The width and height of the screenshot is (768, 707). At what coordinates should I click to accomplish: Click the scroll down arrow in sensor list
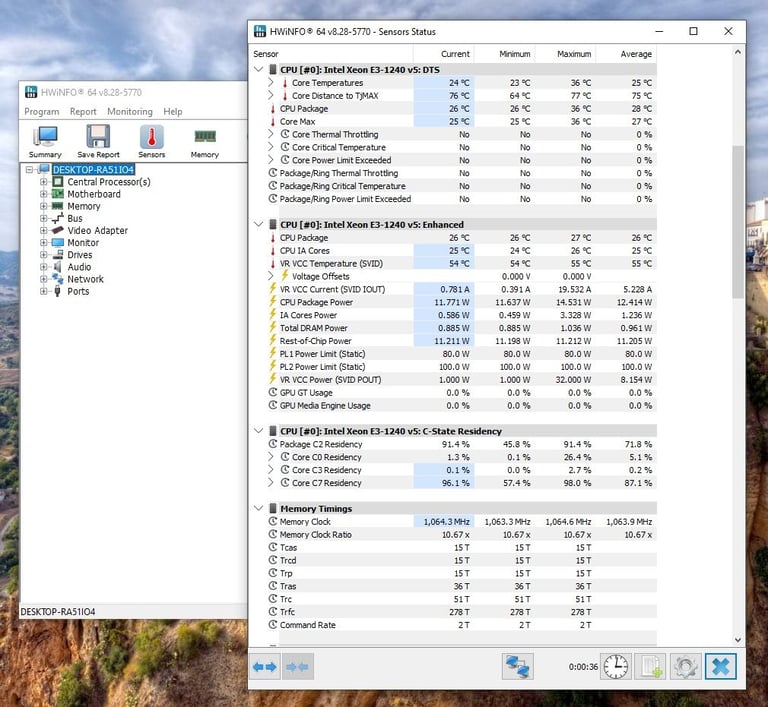pos(738,640)
